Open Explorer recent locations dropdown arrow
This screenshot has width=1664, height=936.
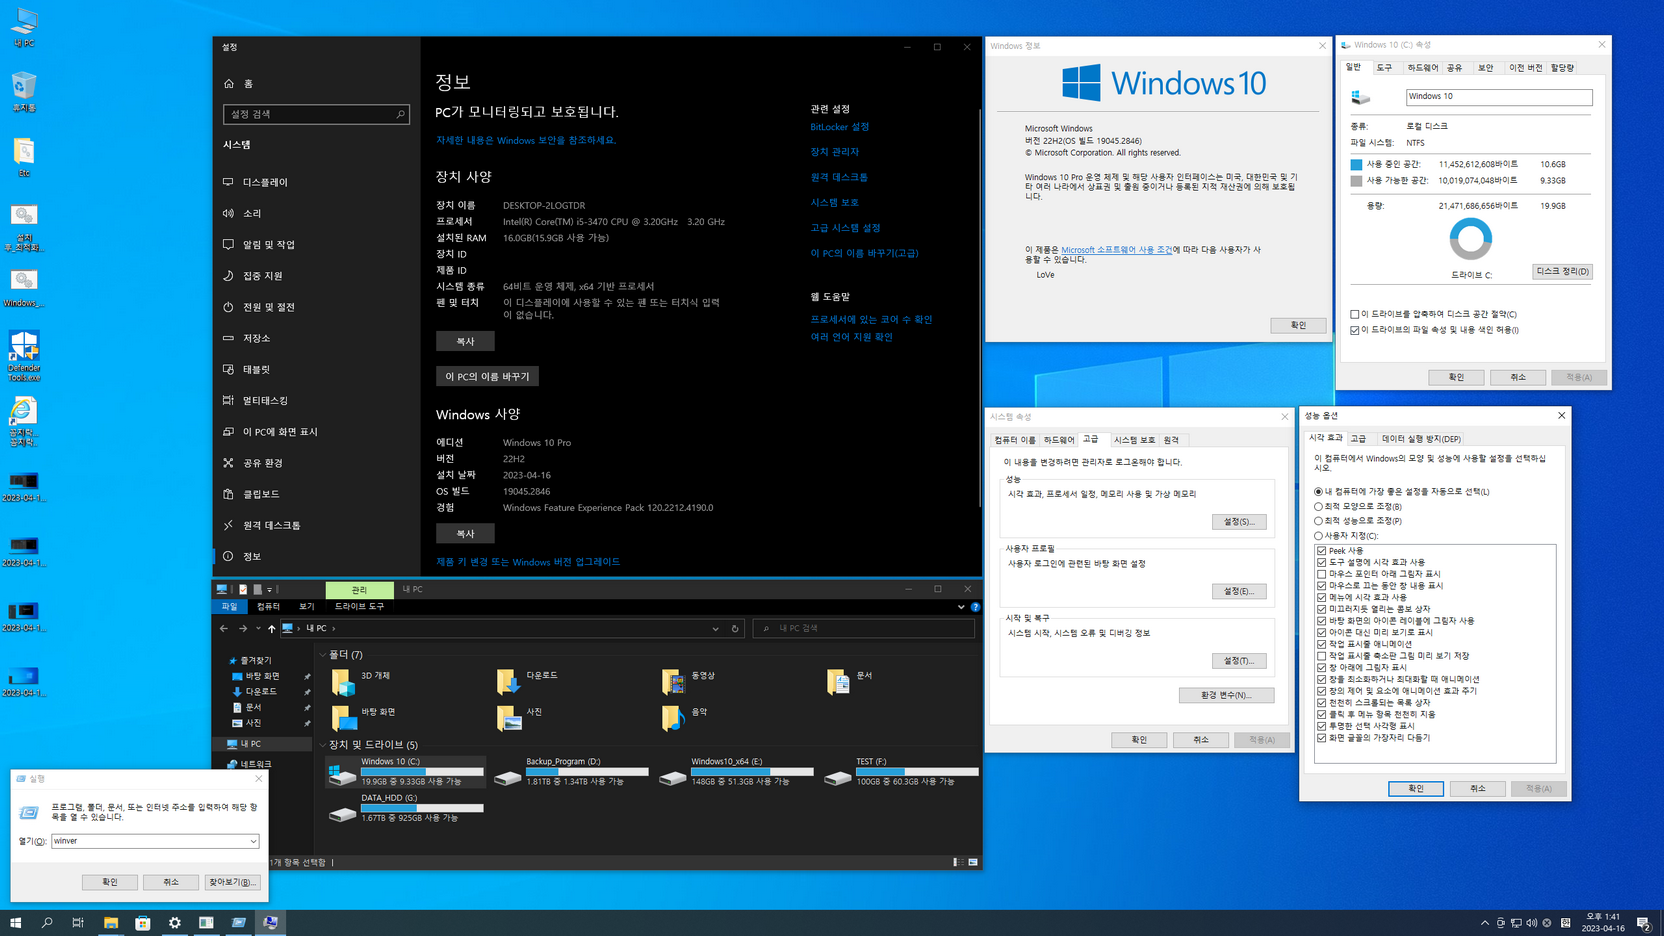coord(258,629)
